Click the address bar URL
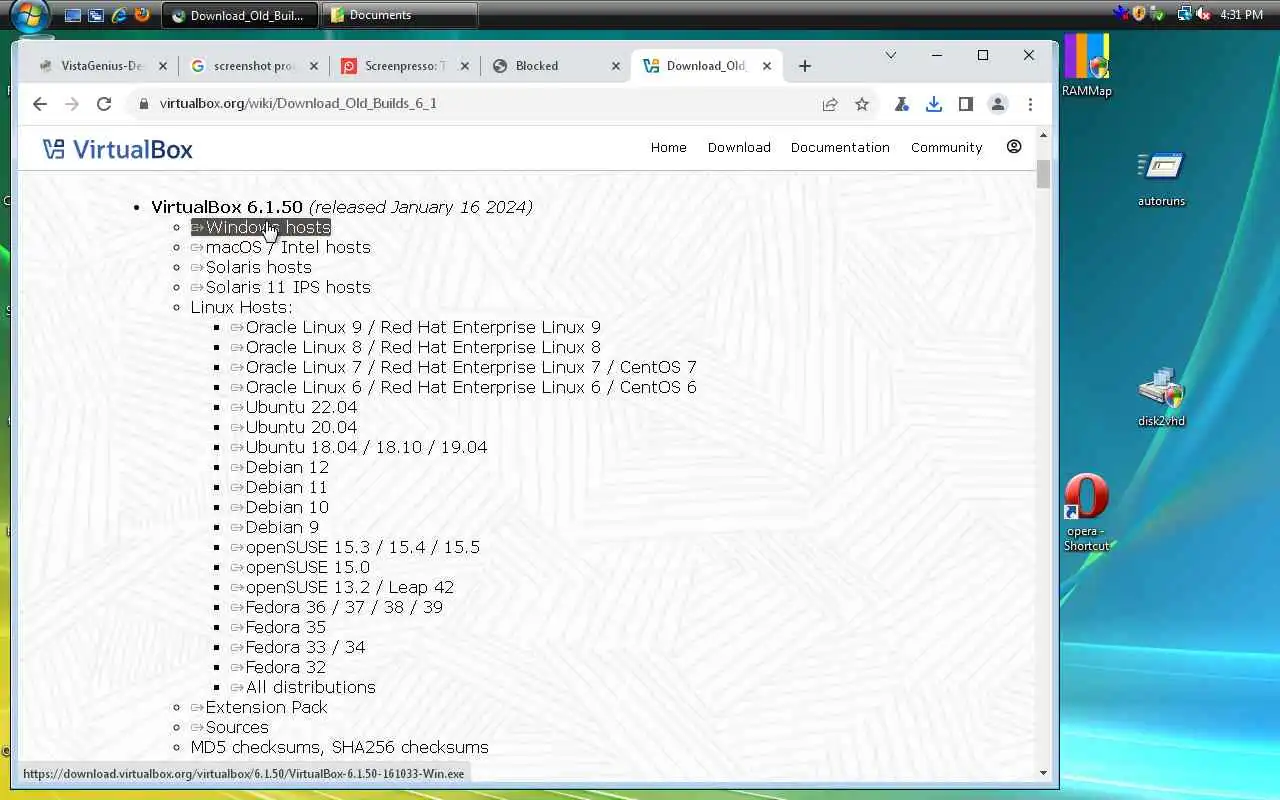Image resolution: width=1280 pixels, height=800 pixels. 298,104
